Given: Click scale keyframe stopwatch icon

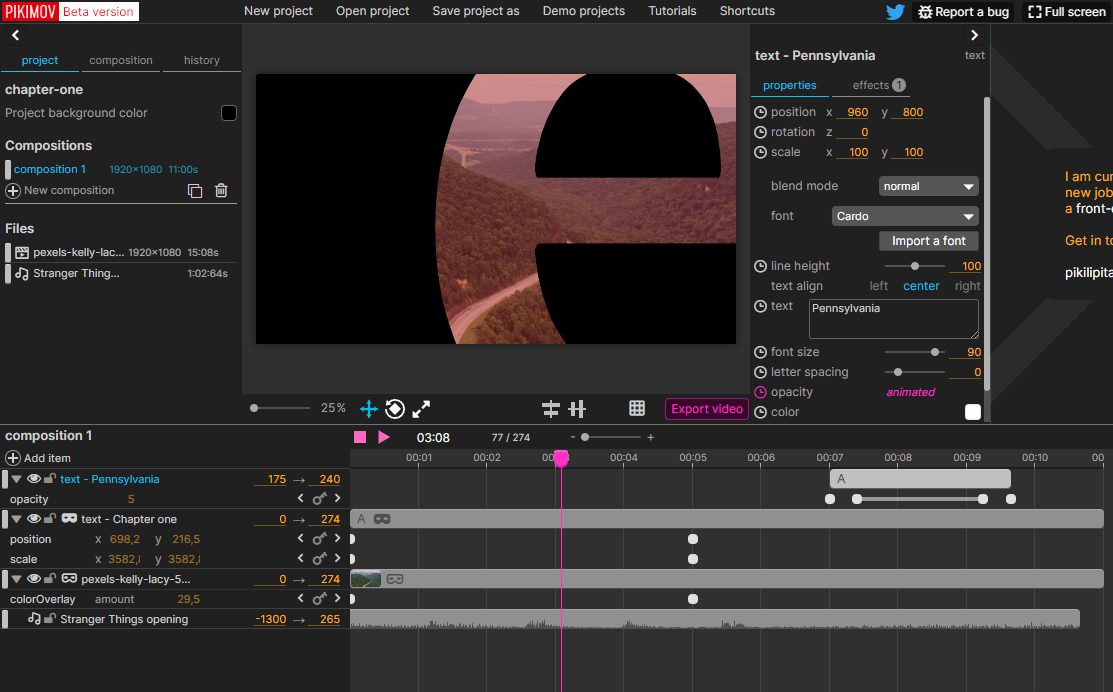Looking at the screenshot, I should 760,152.
